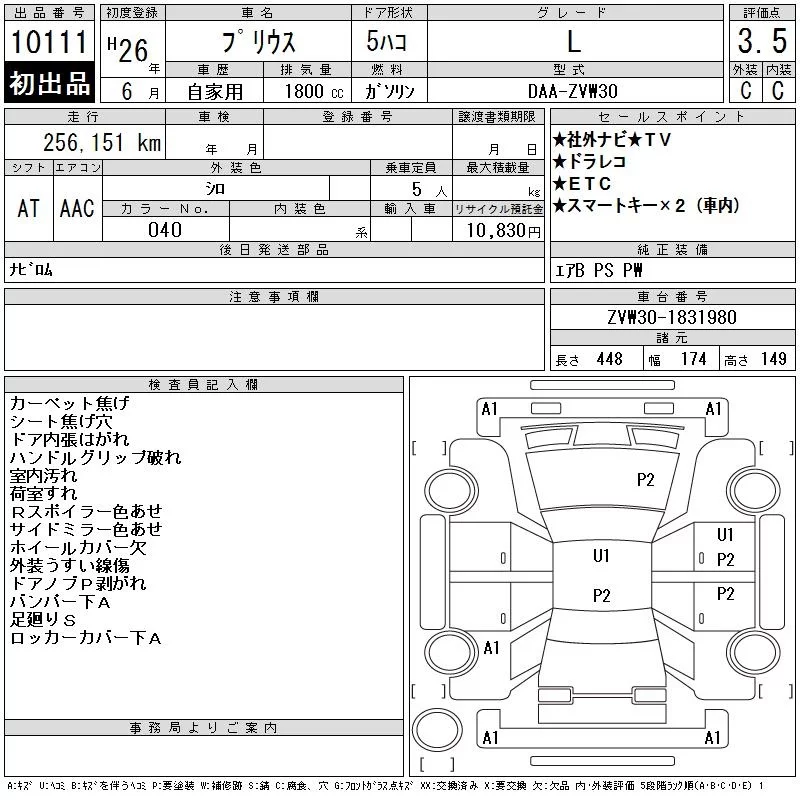Click the damage code legend line
Viewport: 800px width, 800px height.
tap(385, 786)
